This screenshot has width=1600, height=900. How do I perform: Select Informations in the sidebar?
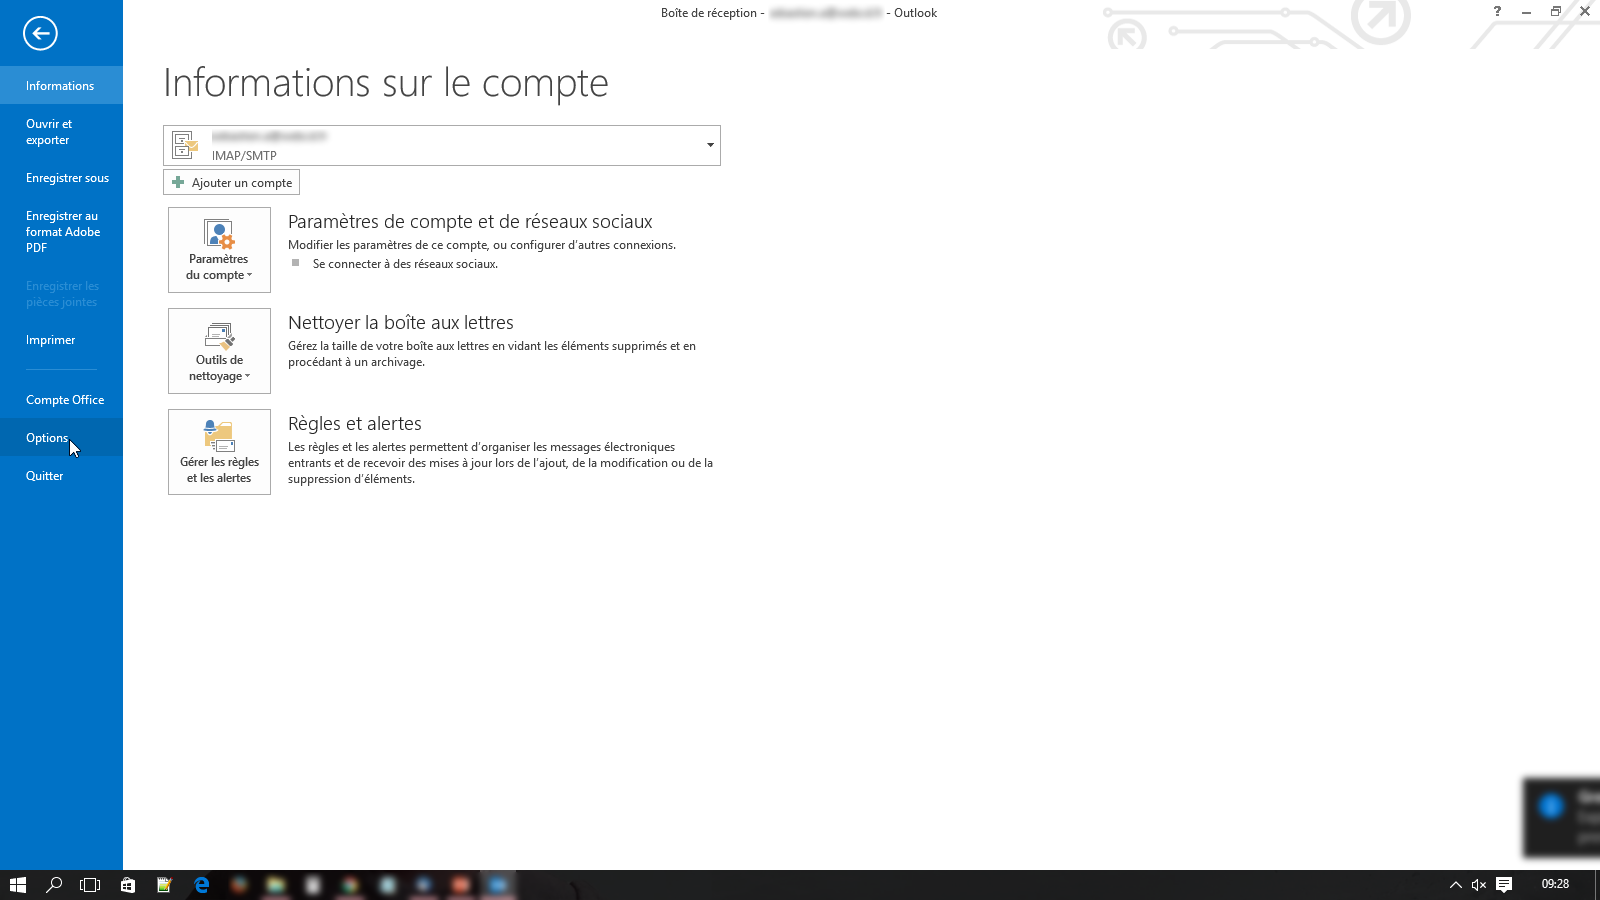61,86
